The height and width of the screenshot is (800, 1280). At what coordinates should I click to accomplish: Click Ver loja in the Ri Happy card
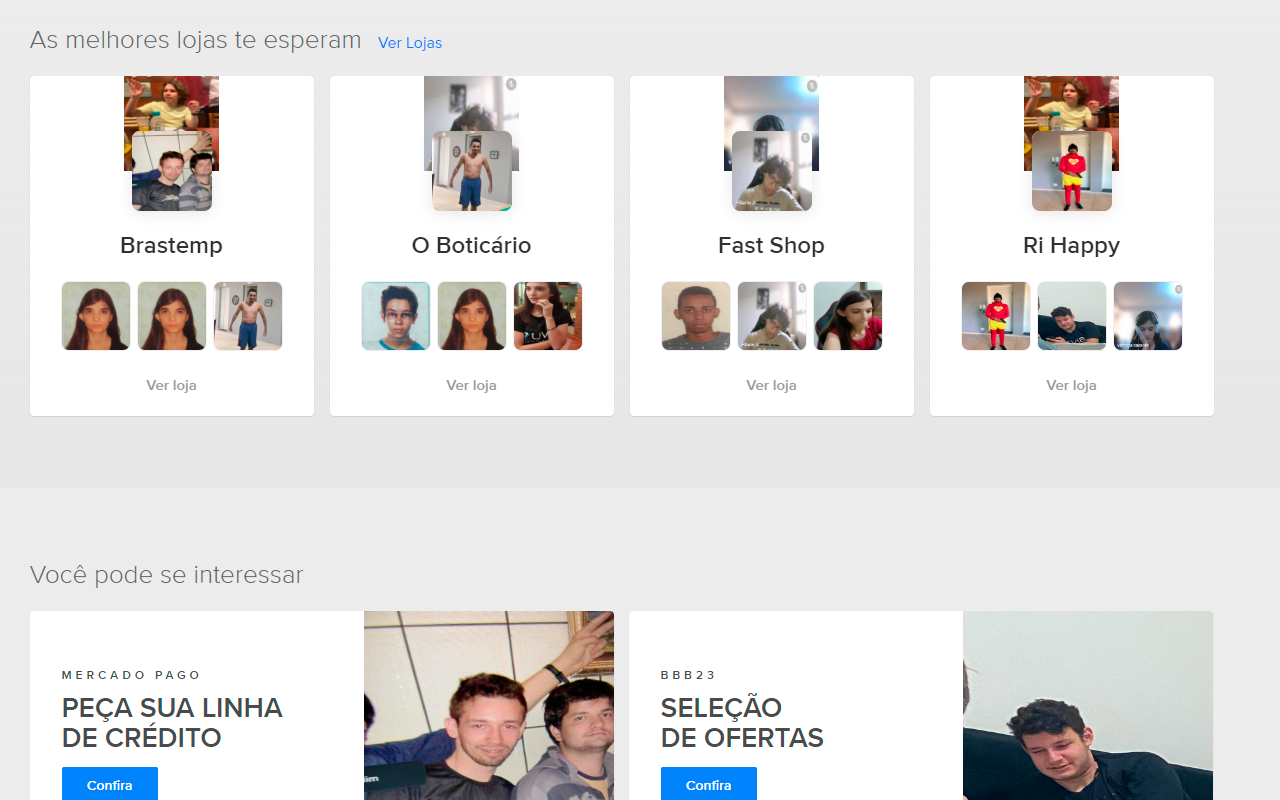point(1071,385)
